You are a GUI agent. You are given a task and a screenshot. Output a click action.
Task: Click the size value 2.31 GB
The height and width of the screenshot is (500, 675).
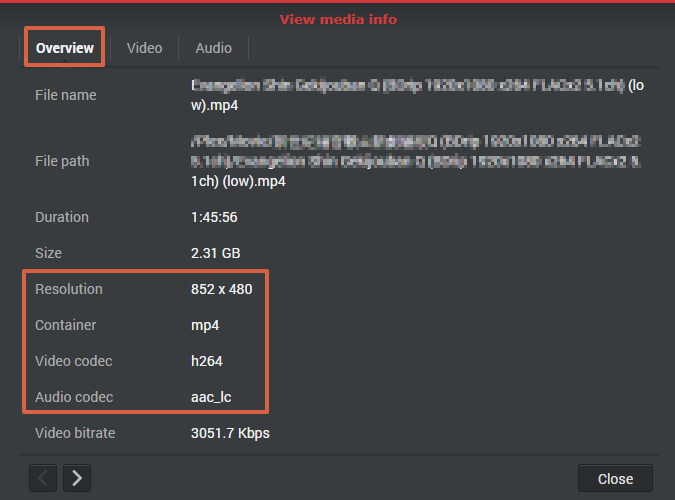pos(215,253)
